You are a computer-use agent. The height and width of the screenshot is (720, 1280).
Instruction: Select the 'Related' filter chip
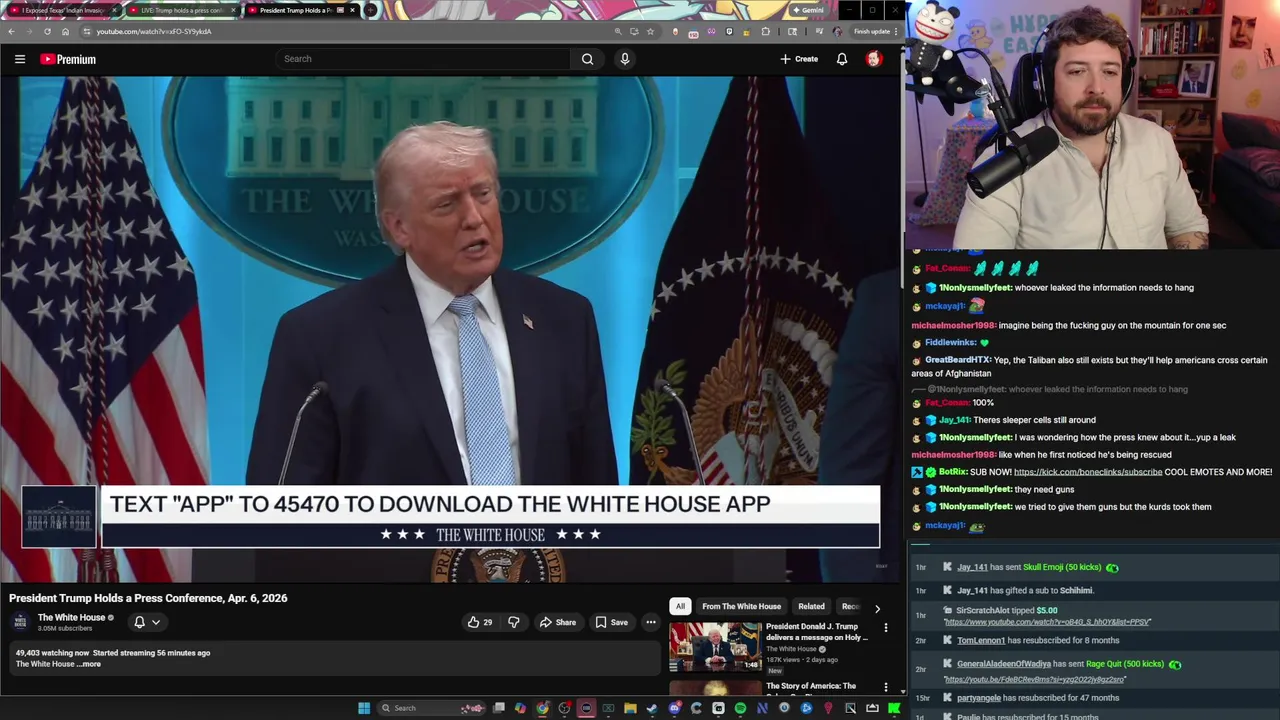811,606
